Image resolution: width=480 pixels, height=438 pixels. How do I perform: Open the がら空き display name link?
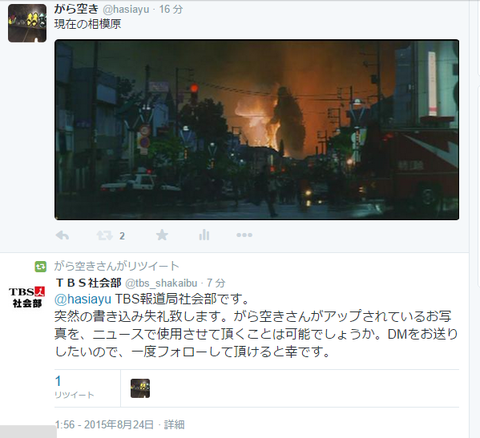[76, 9]
